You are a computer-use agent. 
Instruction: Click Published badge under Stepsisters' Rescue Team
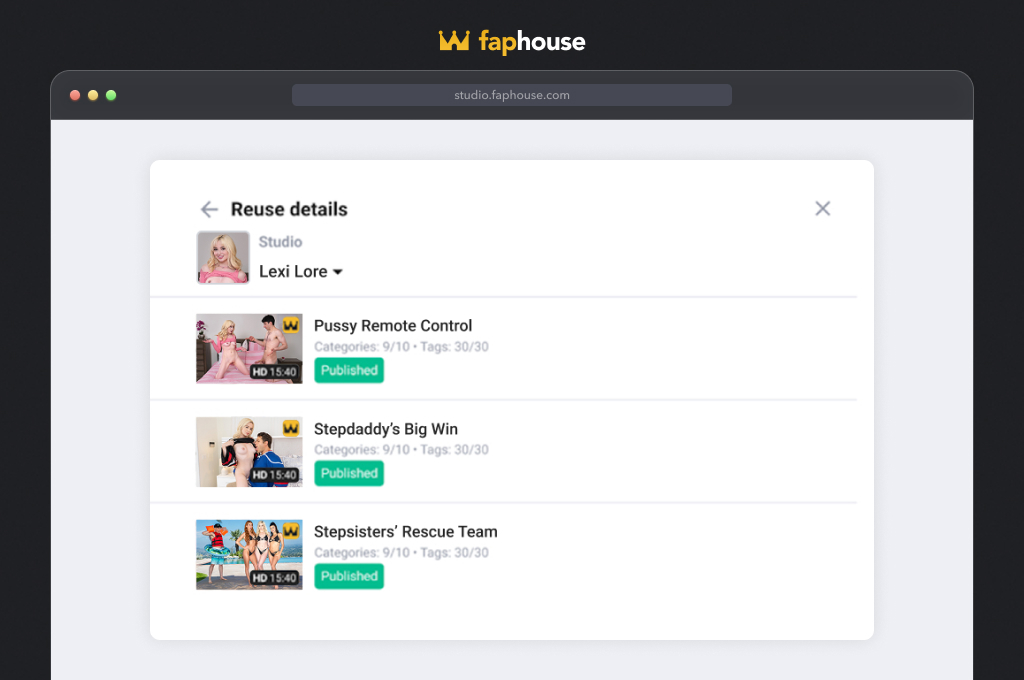click(349, 576)
